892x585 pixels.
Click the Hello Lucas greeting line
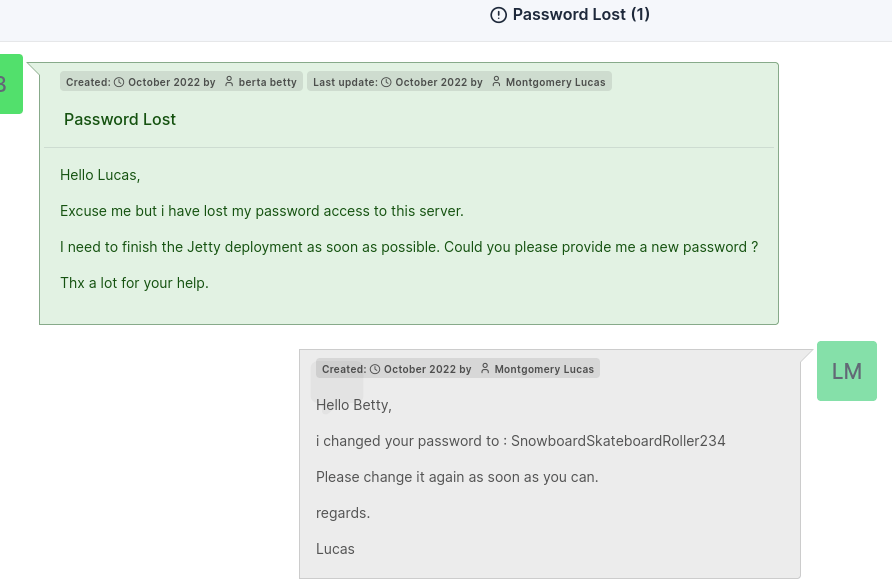coord(100,175)
